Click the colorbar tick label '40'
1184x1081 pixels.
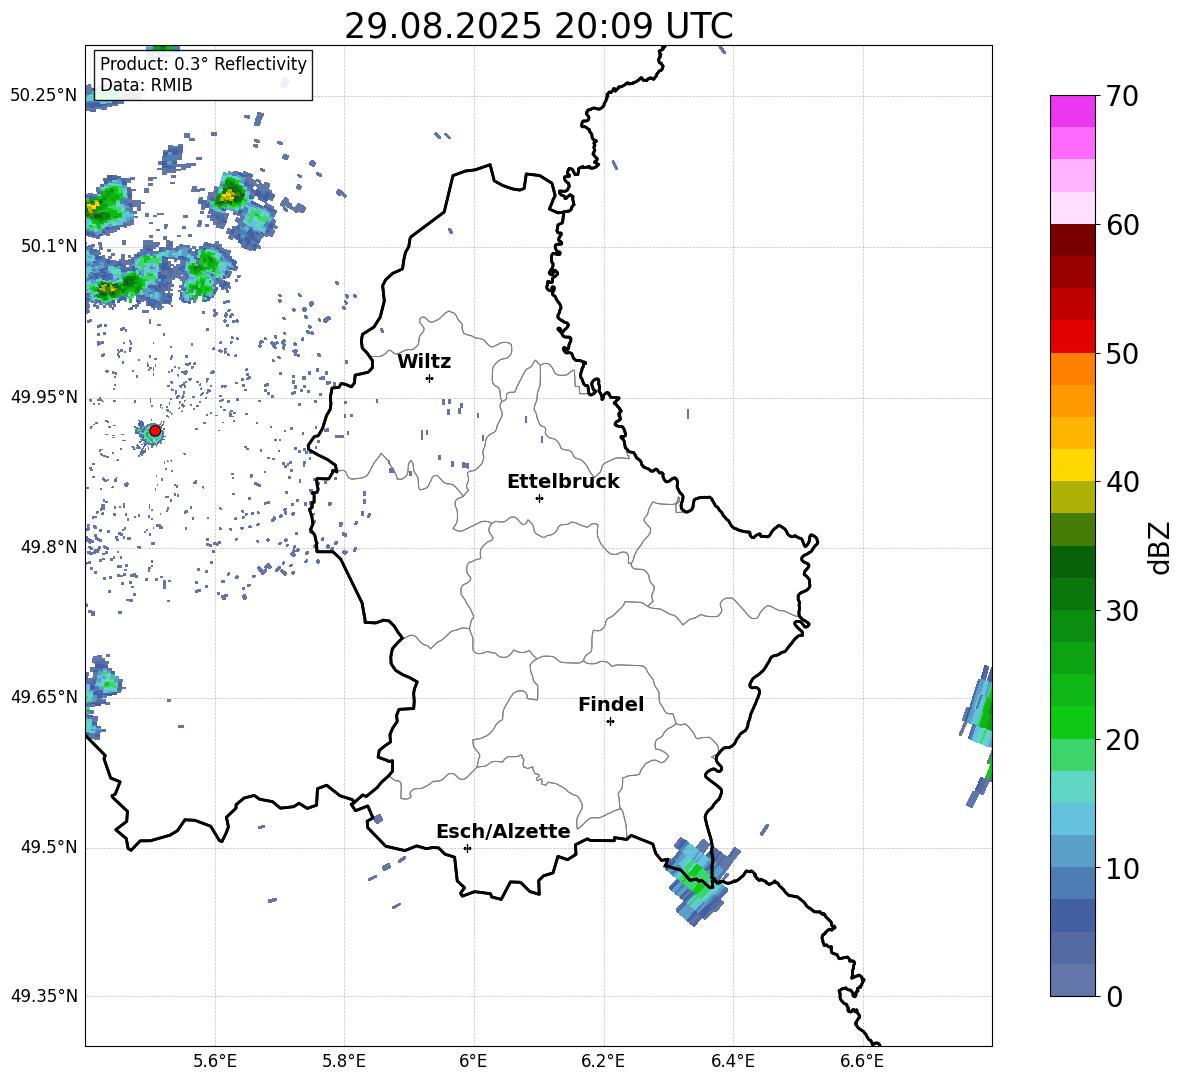click(x=1121, y=482)
